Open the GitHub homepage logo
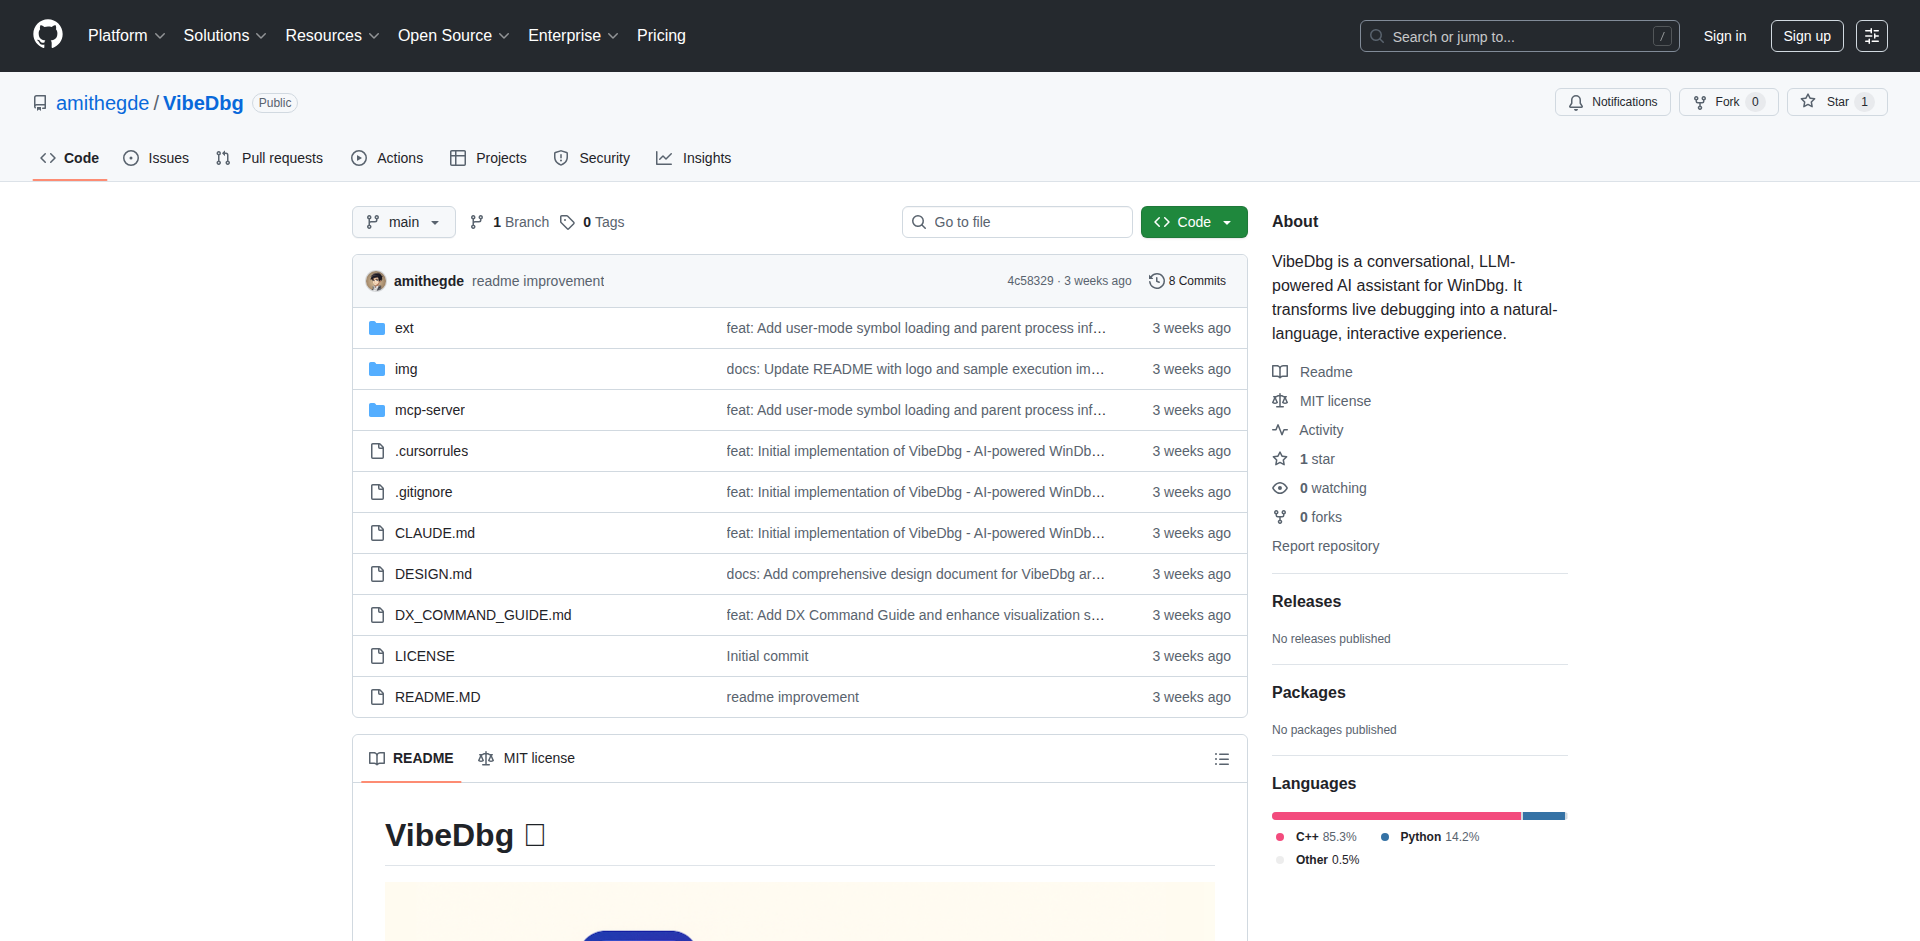 [48, 35]
